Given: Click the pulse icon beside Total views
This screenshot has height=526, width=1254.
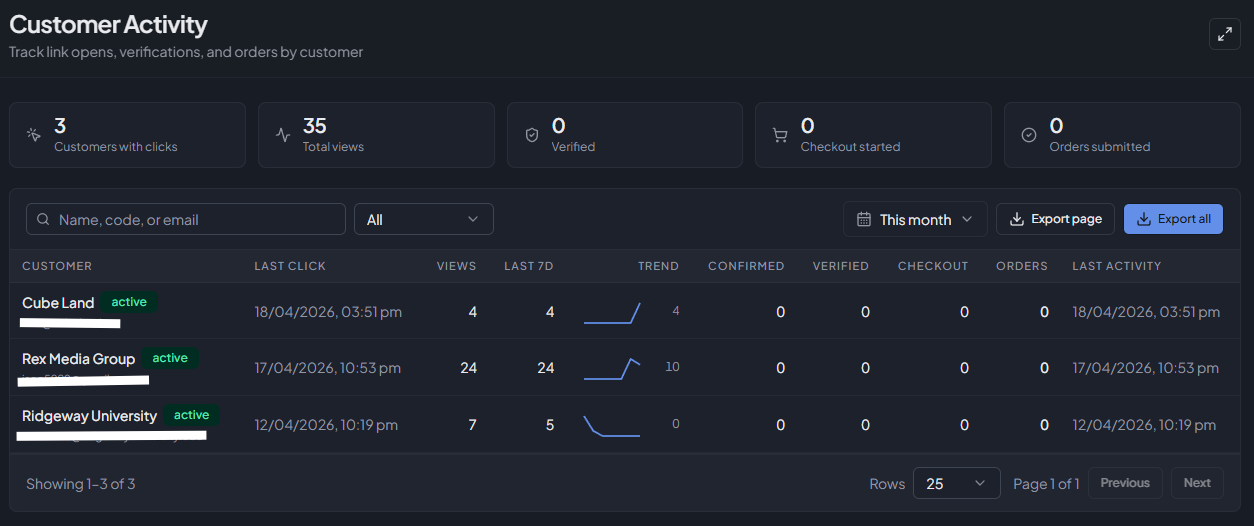Looking at the screenshot, I should pyautogui.click(x=283, y=135).
